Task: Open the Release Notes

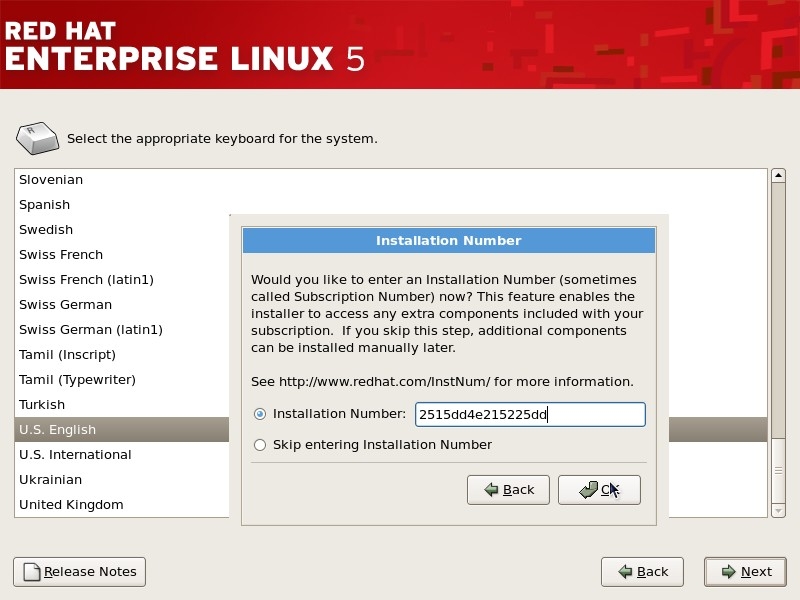Action: pos(80,572)
